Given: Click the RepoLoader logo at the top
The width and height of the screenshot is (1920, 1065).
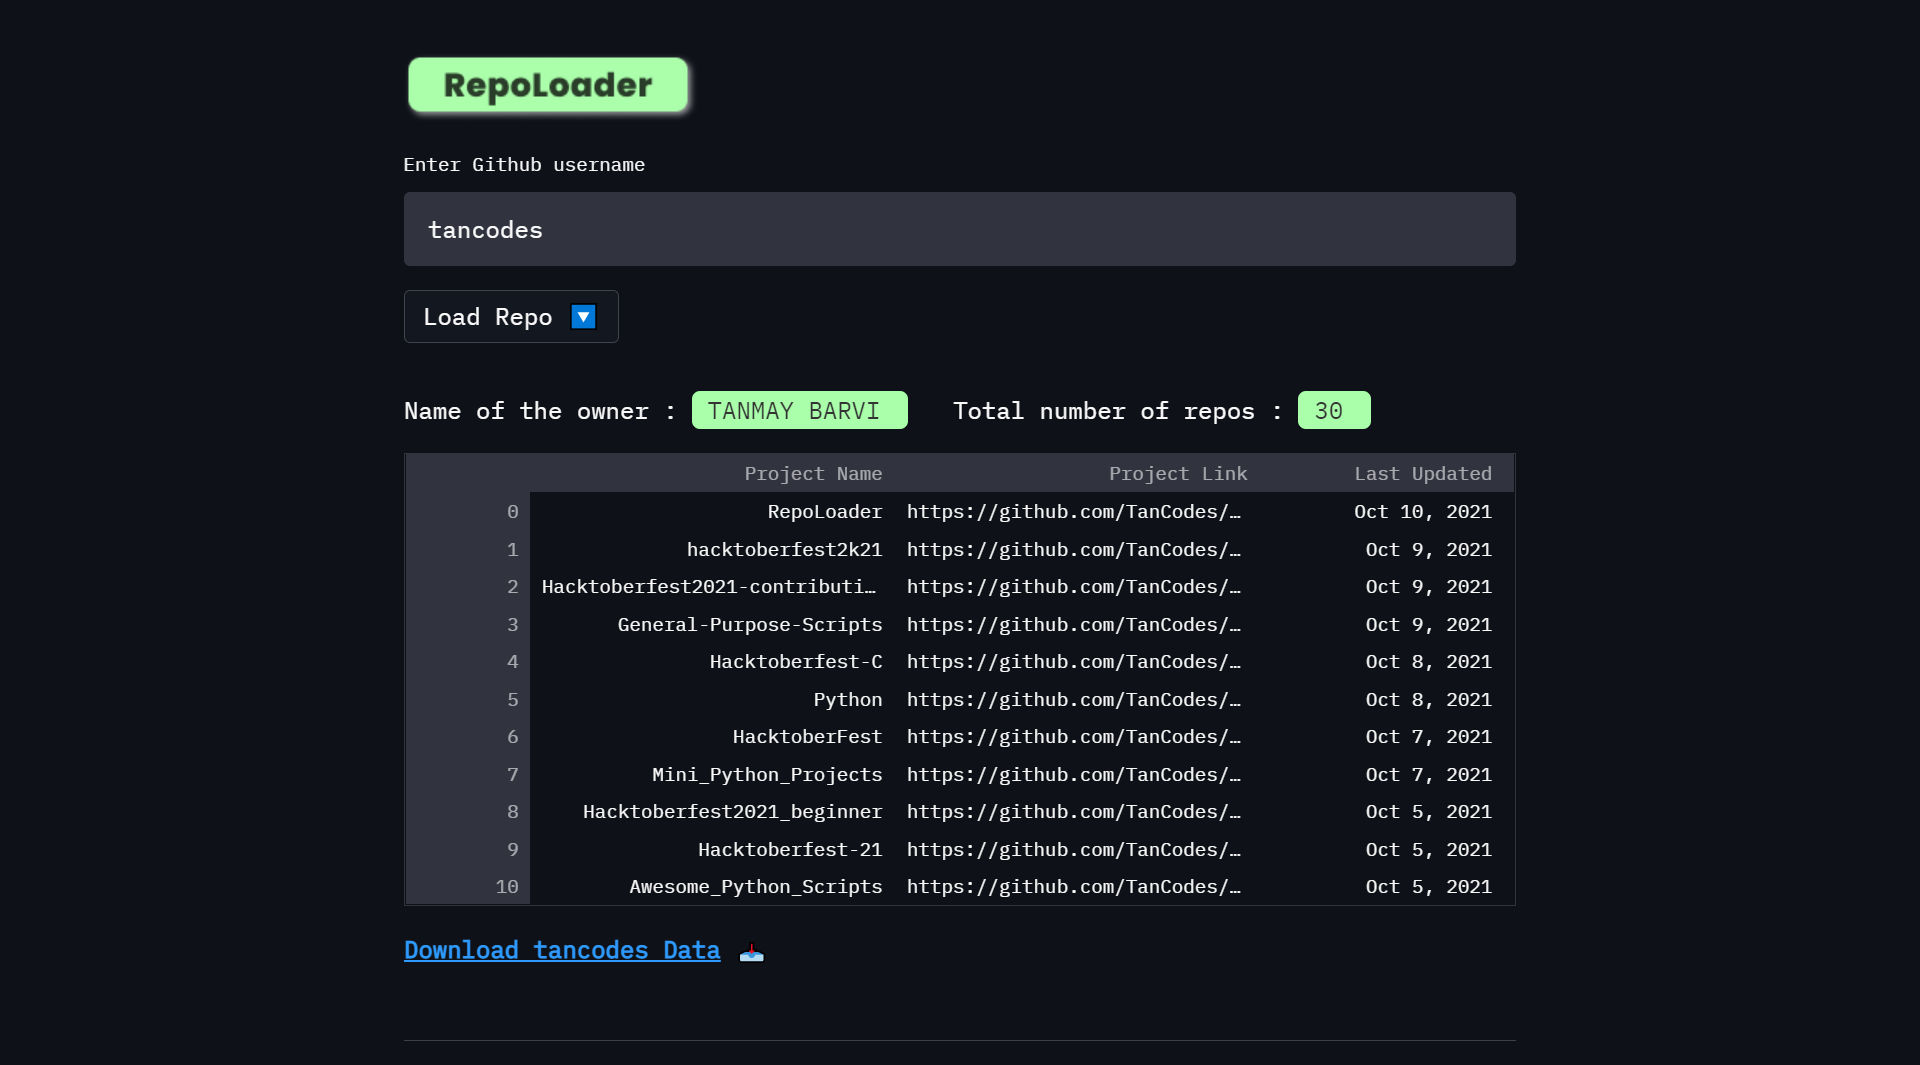Looking at the screenshot, I should pos(548,86).
